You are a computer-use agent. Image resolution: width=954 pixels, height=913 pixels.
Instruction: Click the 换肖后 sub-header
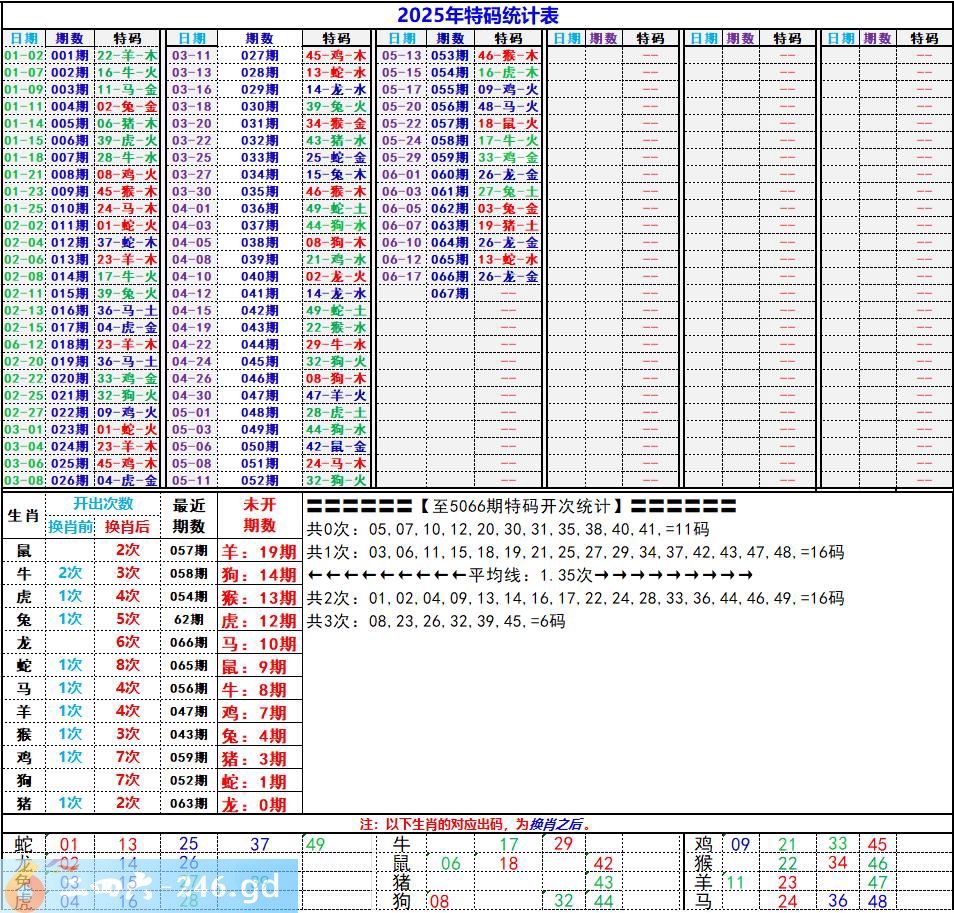click(x=127, y=526)
